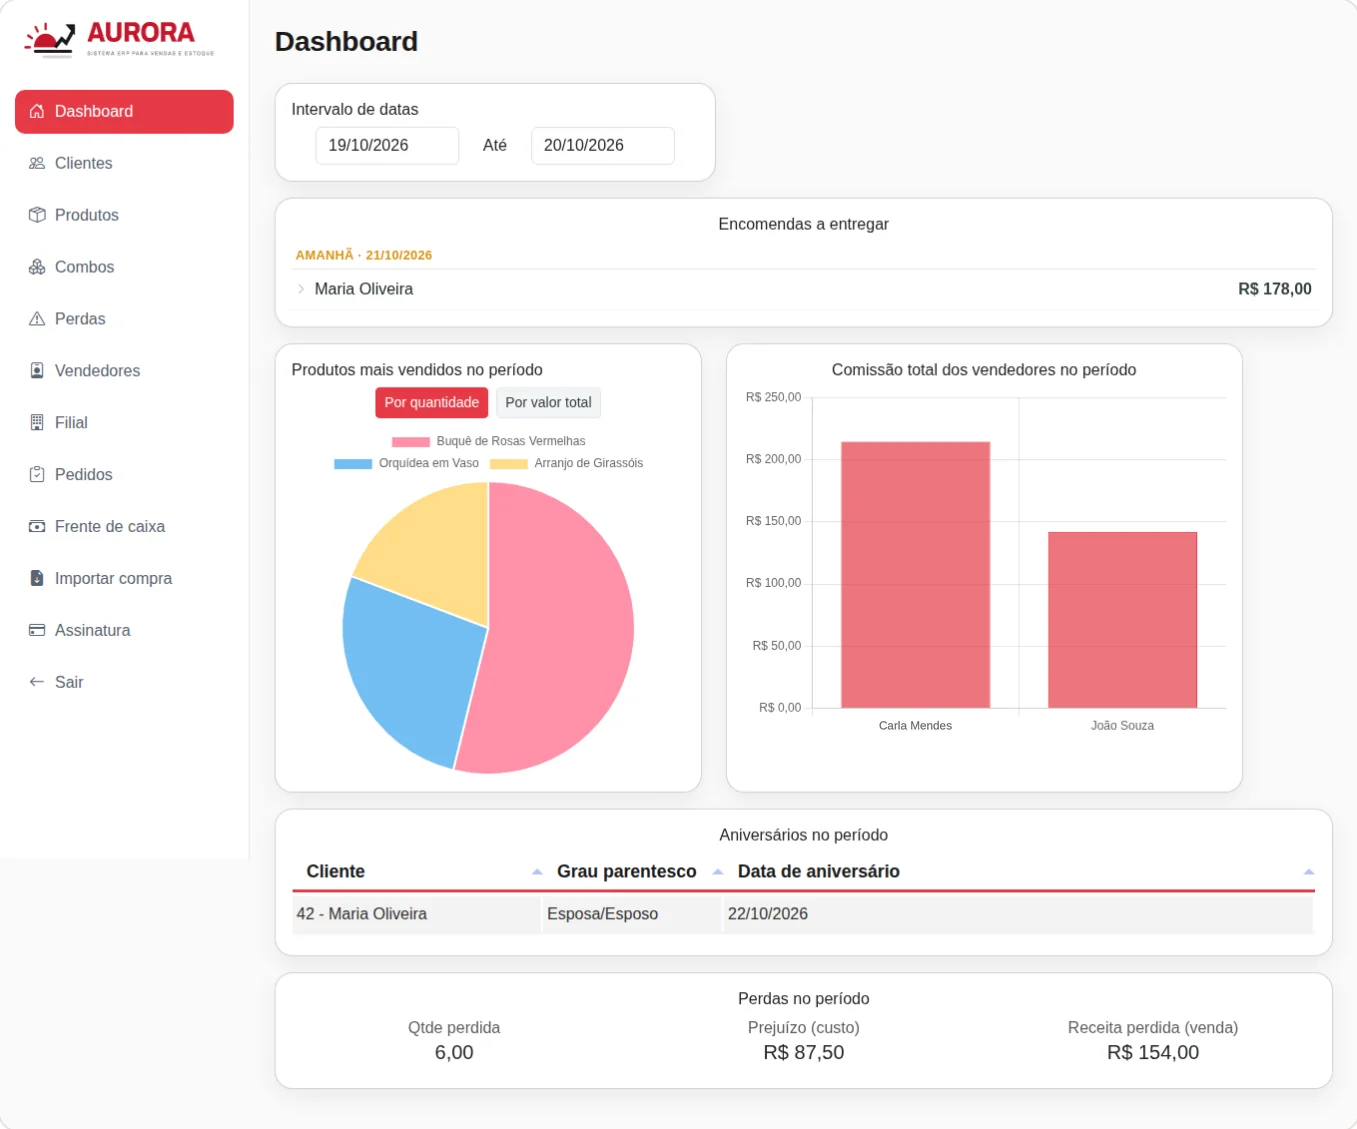Click the Sair logout label

[x=69, y=682]
